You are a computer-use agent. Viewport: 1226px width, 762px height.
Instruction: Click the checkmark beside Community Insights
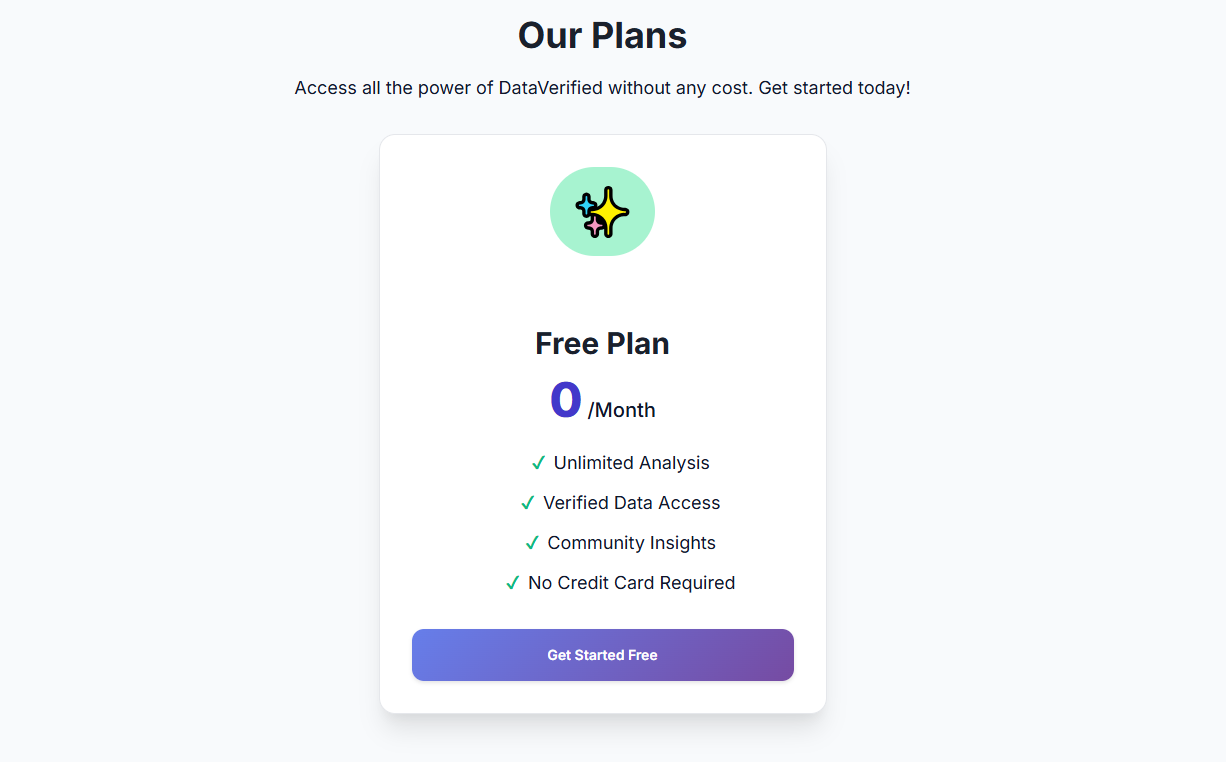click(x=532, y=543)
